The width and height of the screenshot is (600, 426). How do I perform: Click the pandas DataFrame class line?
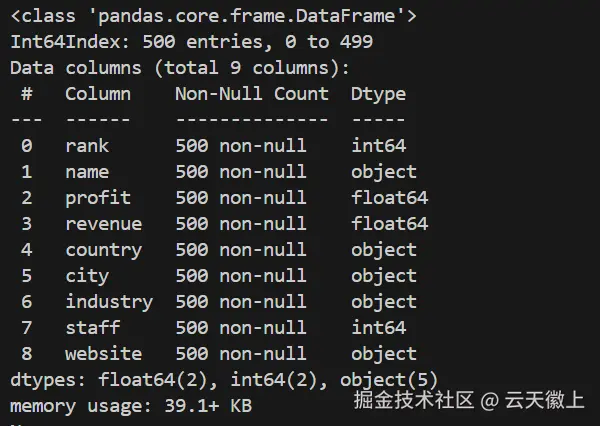(x=213, y=16)
